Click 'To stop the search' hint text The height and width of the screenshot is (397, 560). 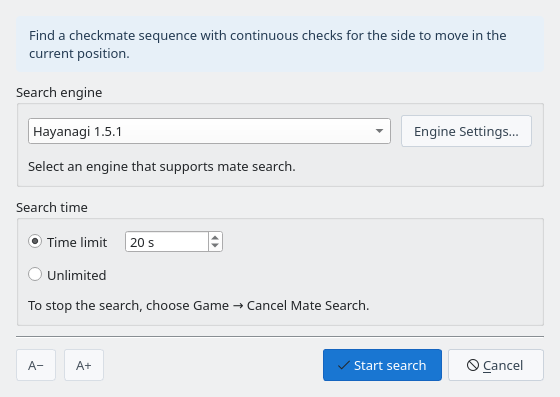[199, 306]
